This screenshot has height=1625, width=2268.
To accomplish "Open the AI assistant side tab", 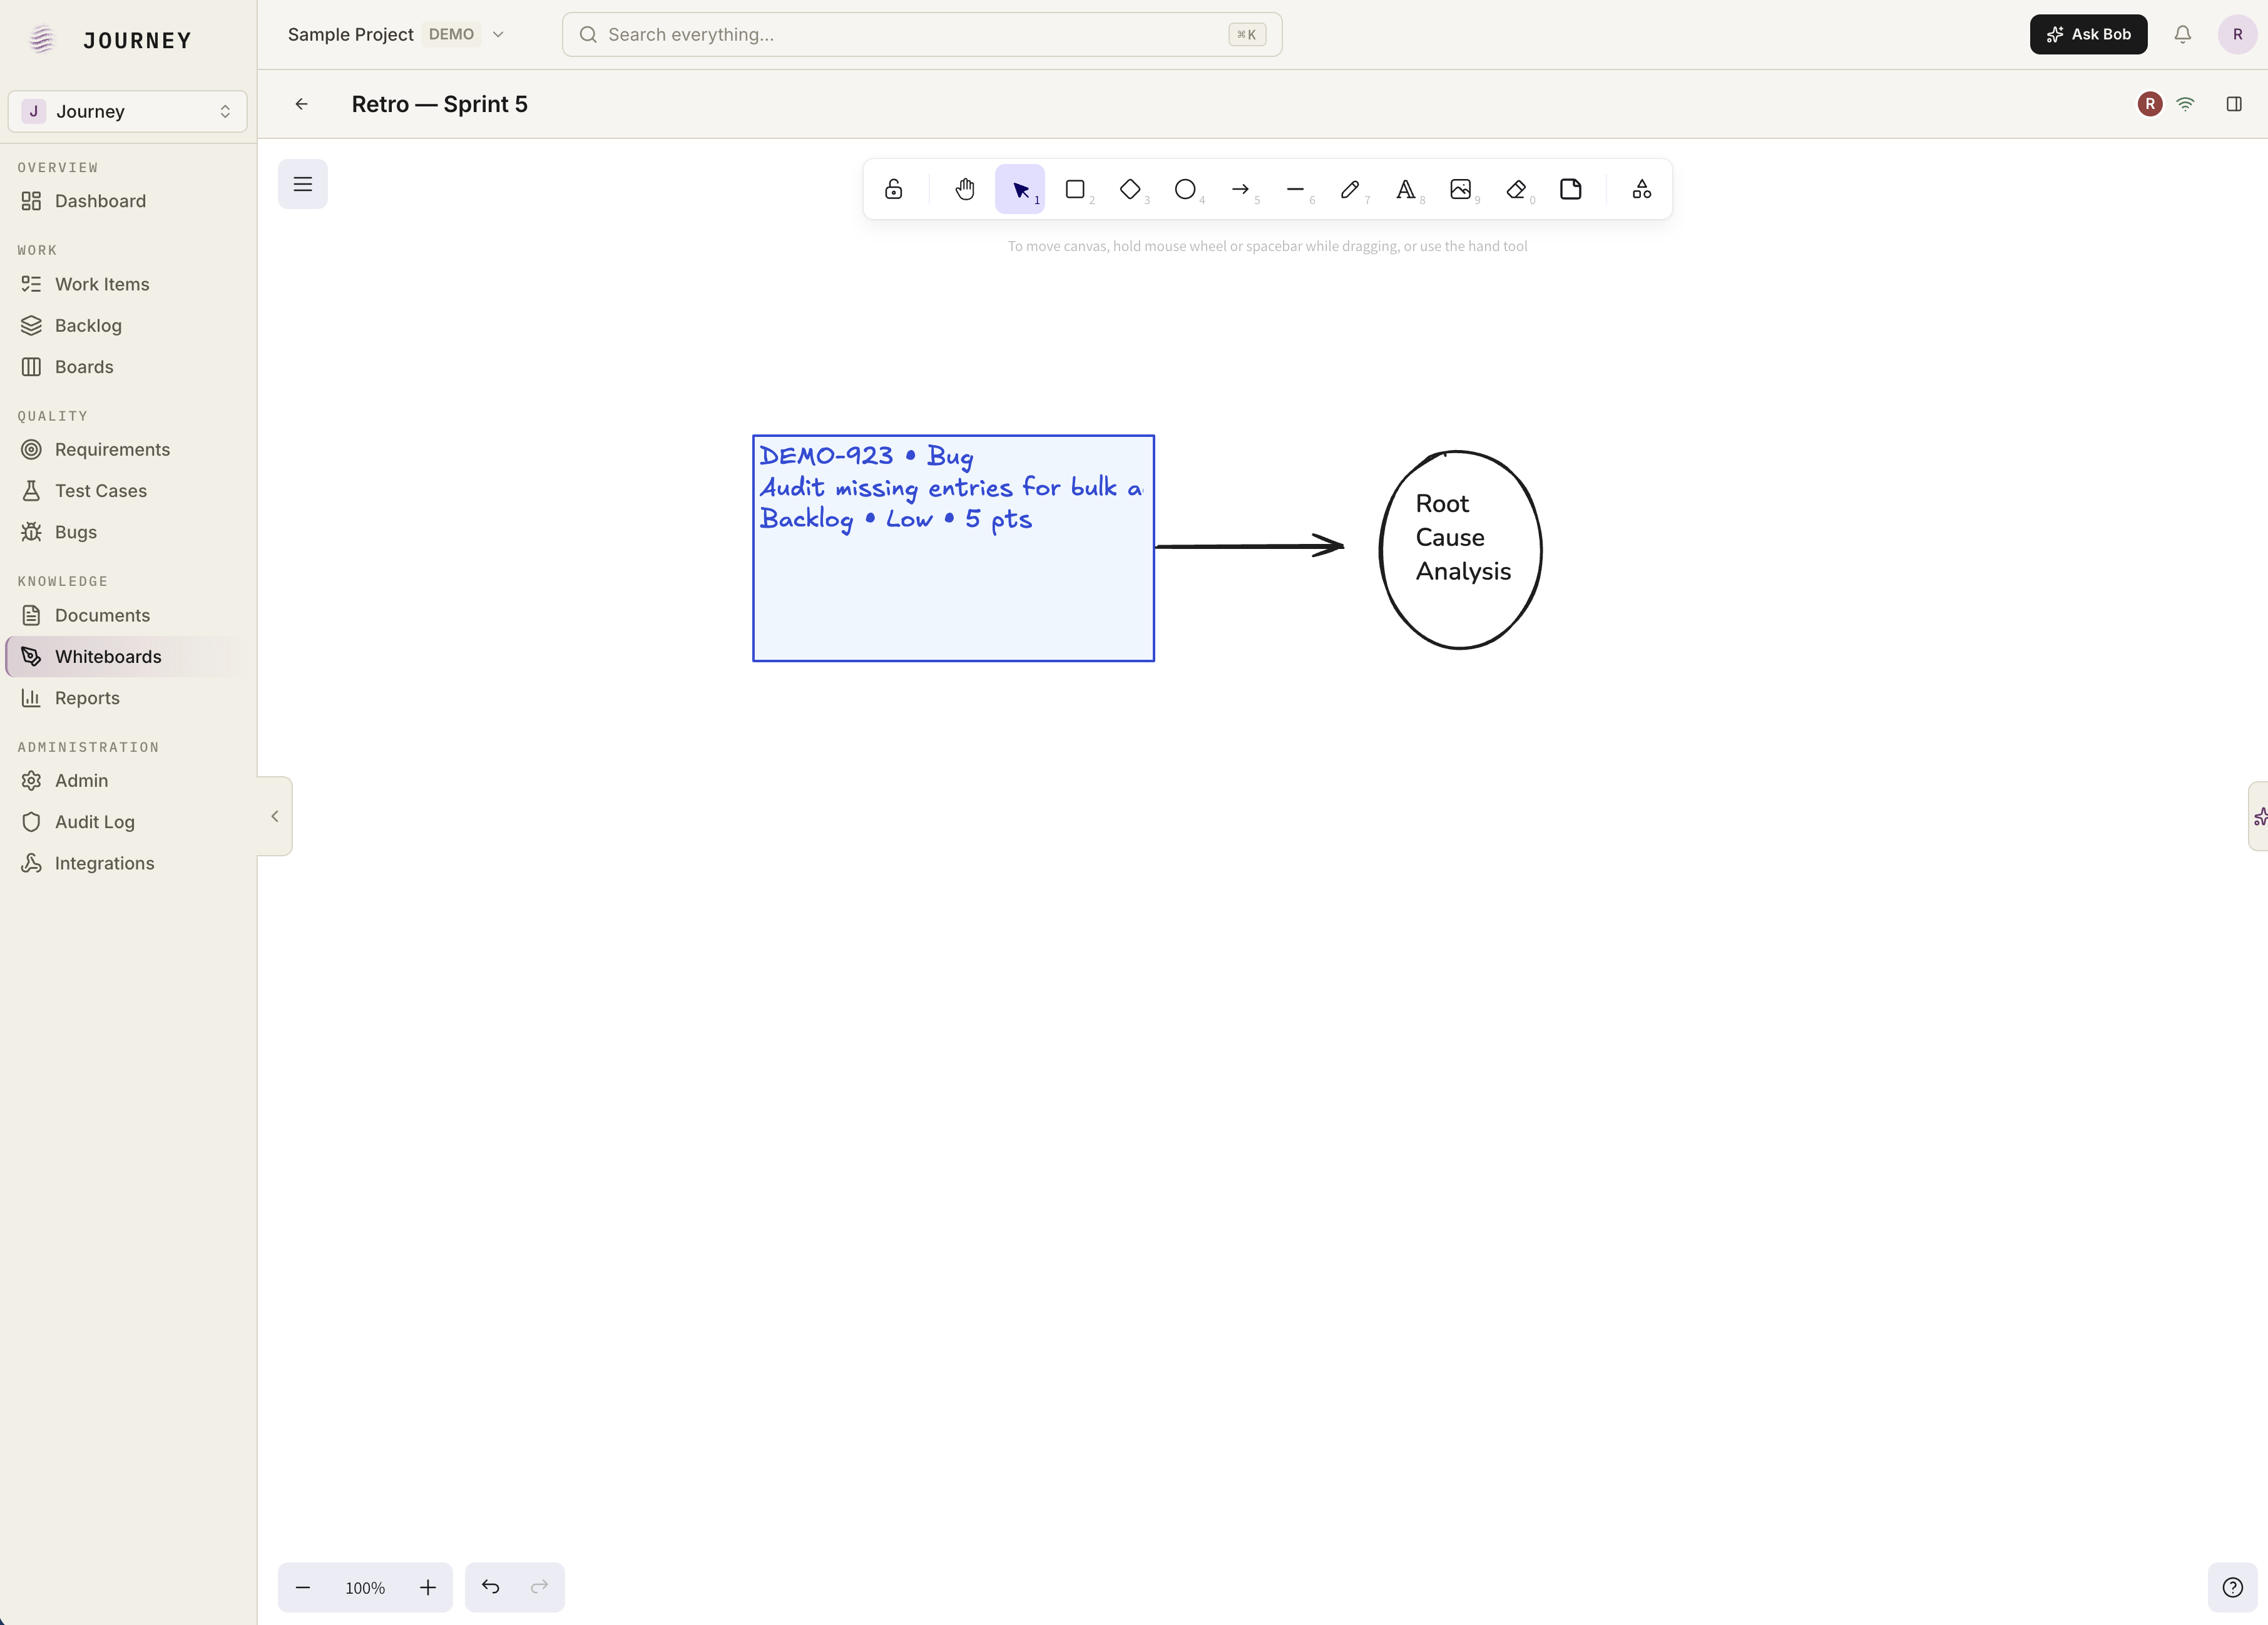I will pyautogui.click(x=2258, y=817).
